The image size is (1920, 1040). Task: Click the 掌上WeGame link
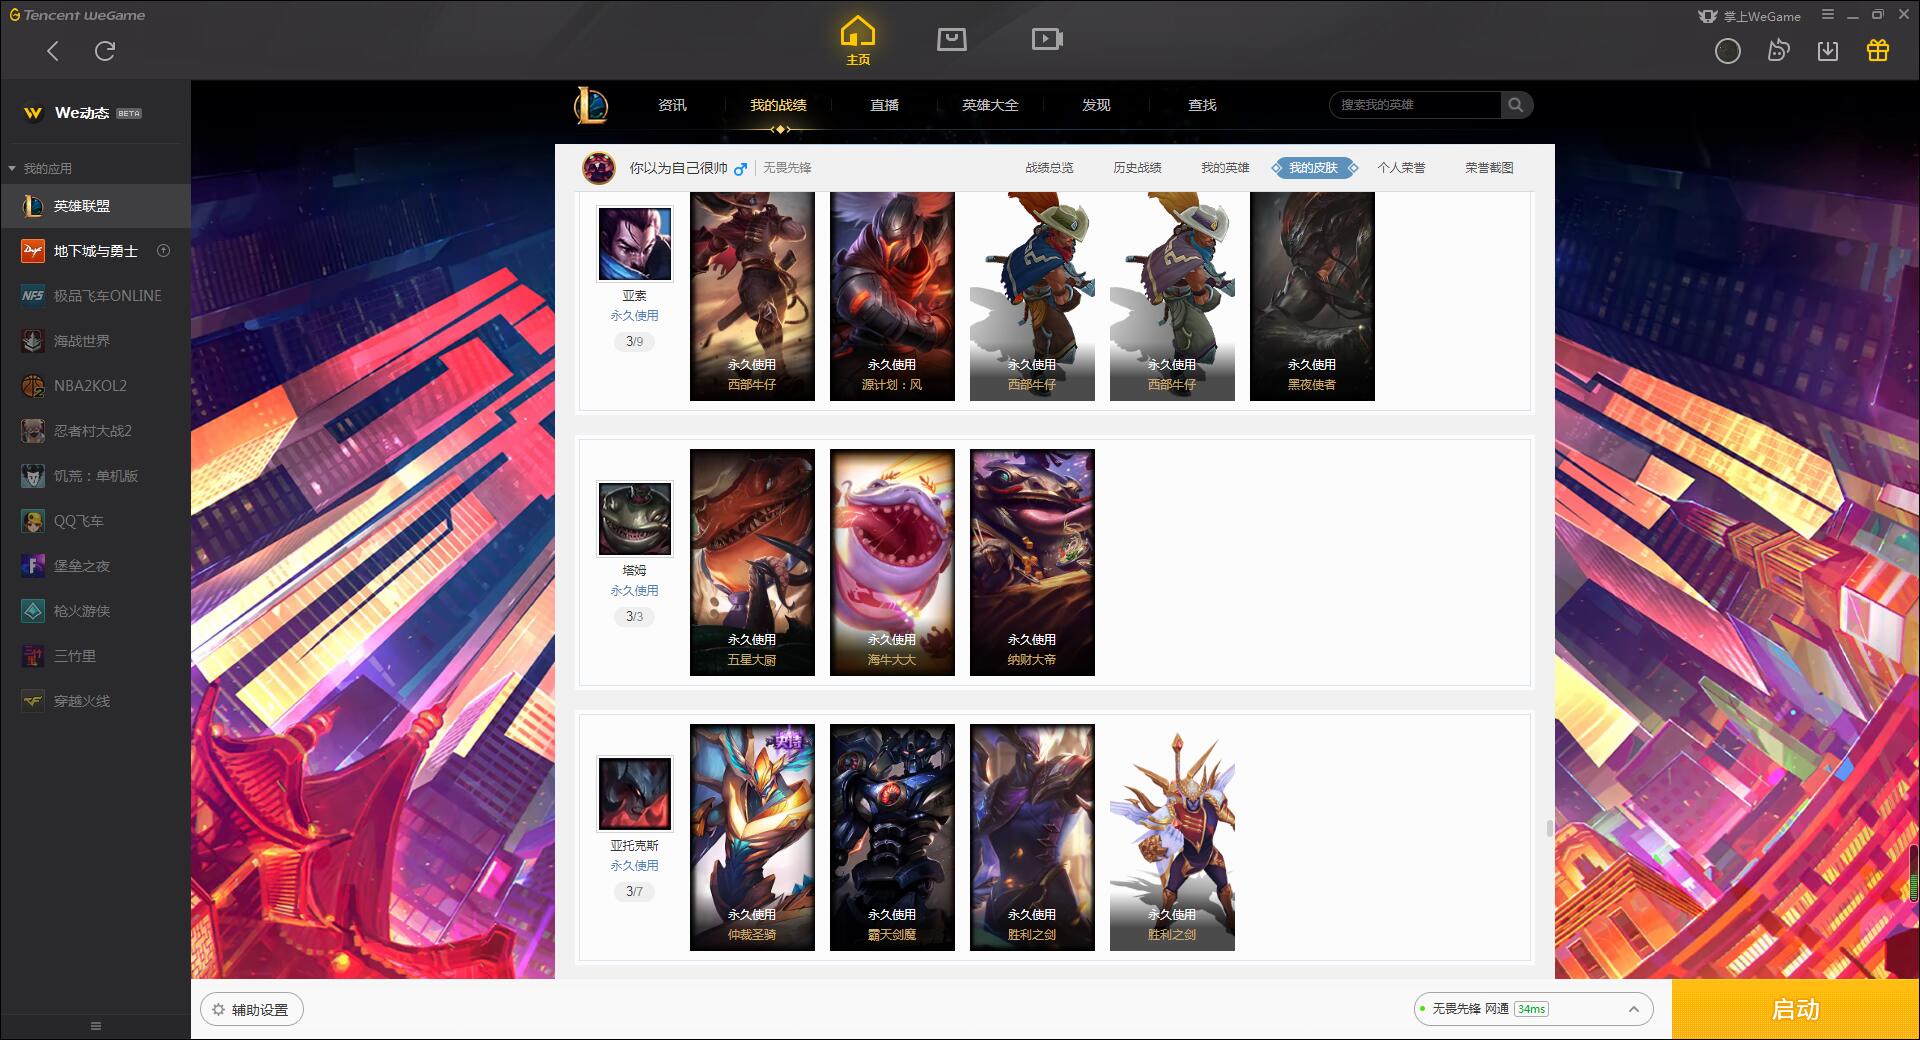point(1750,16)
